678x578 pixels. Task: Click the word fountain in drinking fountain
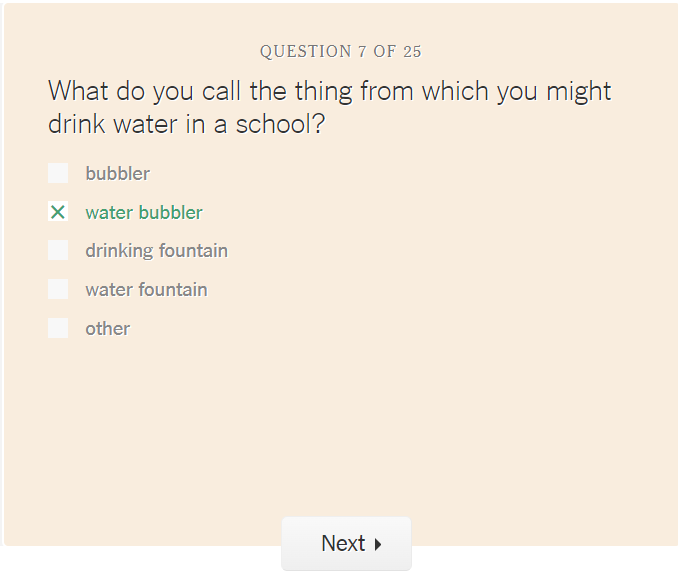193,251
